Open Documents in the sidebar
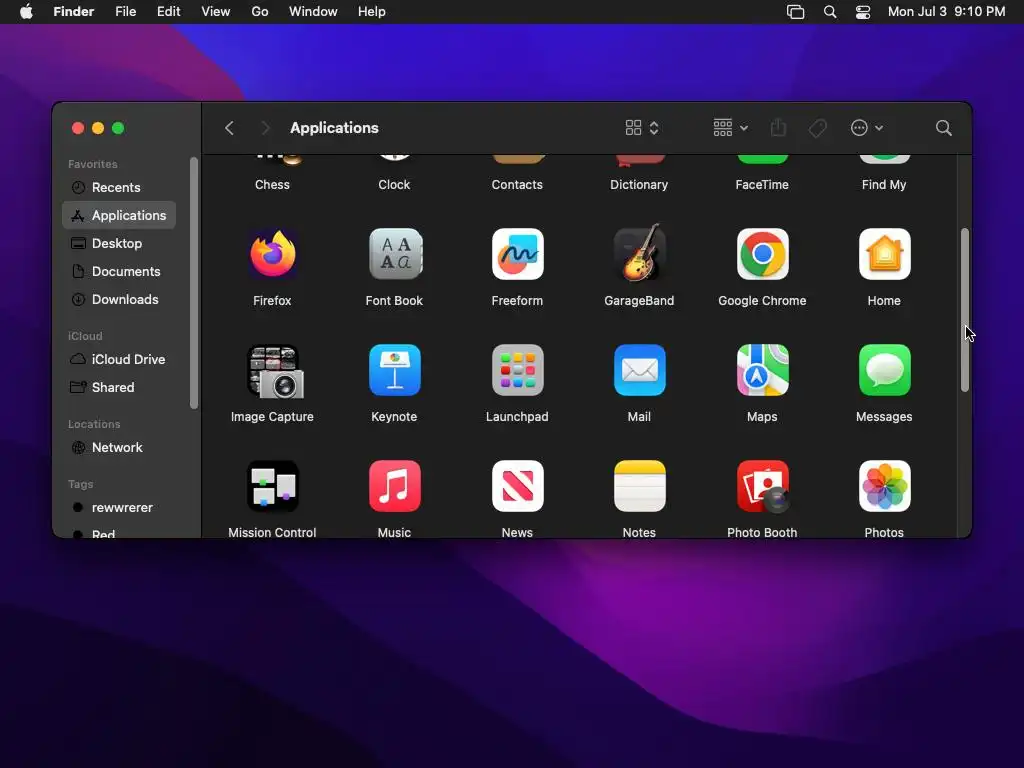This screenshot has width=1024, height=768. click(119, 272)
